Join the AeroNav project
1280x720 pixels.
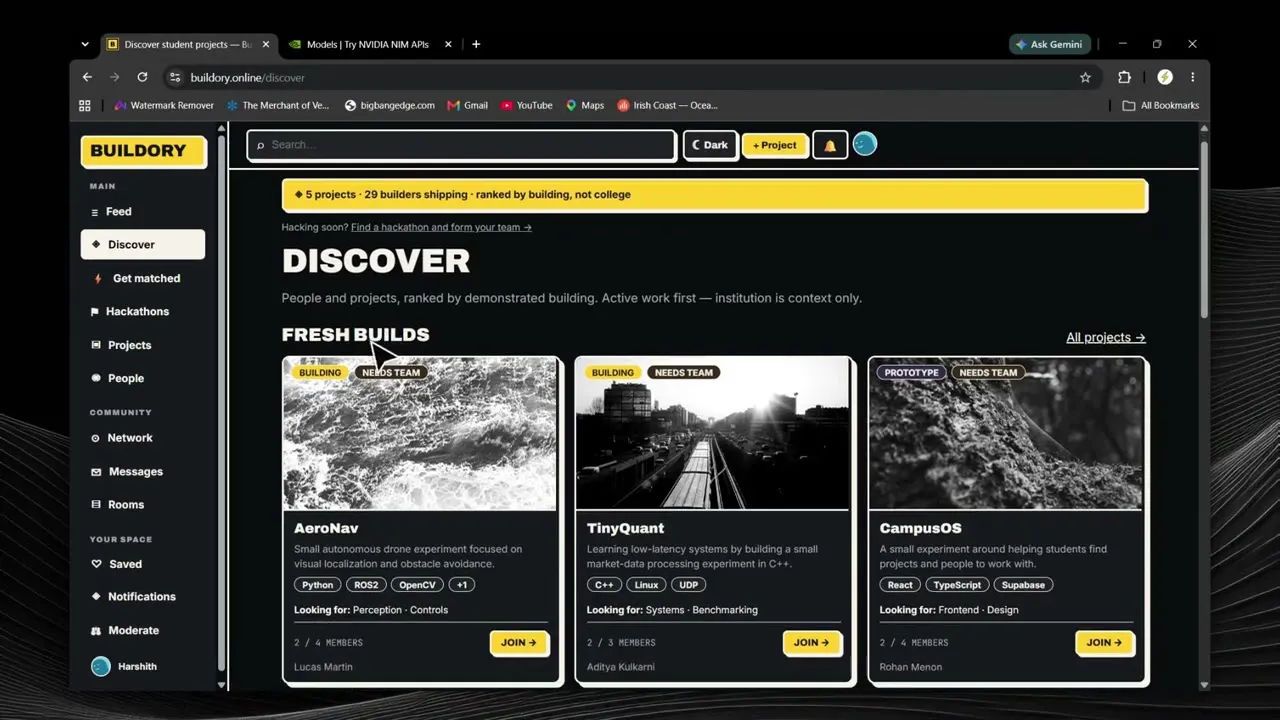[519, 643]
